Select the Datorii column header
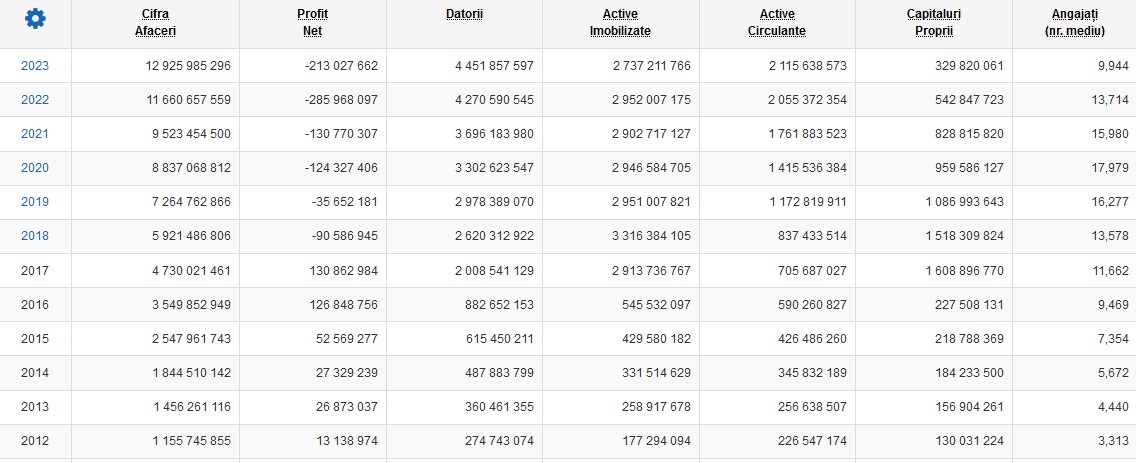Image resolution: width=1136 pixels, height=463 pixels. [464, 14]
